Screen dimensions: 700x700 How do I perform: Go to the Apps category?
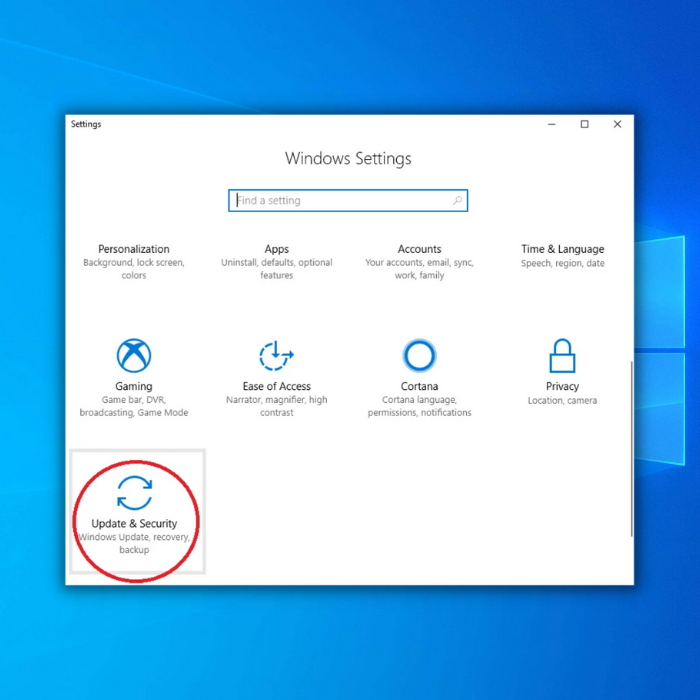click(277, 249)
